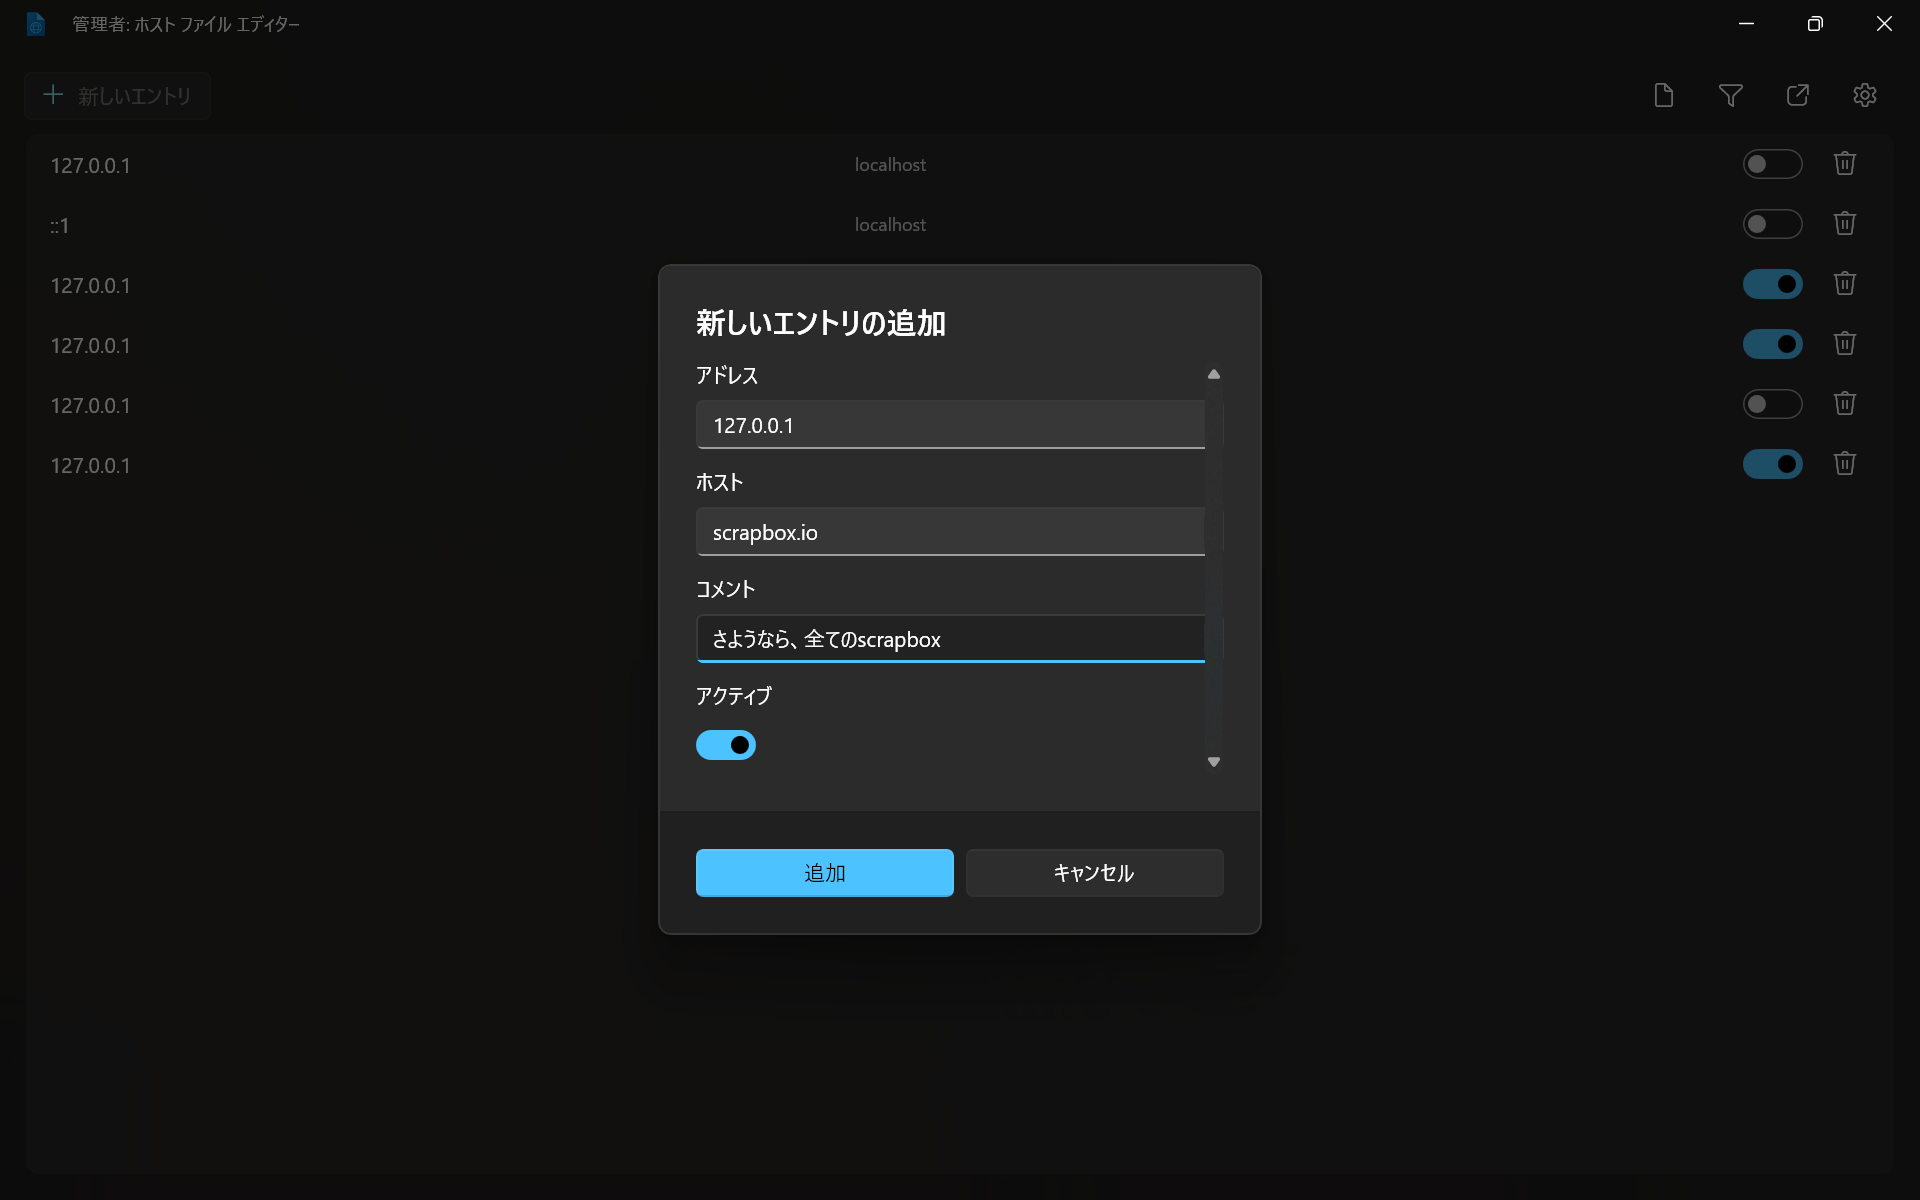Enable the first localhost entry toggle
Image resolution: width=1920 pixels, height=1200 pixels.
[x=1772, y=164]
